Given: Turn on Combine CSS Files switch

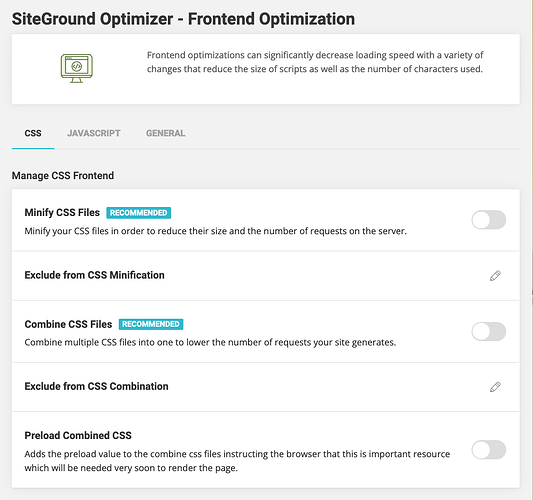Looking at the screenshot, I should [x=488, y=331].
